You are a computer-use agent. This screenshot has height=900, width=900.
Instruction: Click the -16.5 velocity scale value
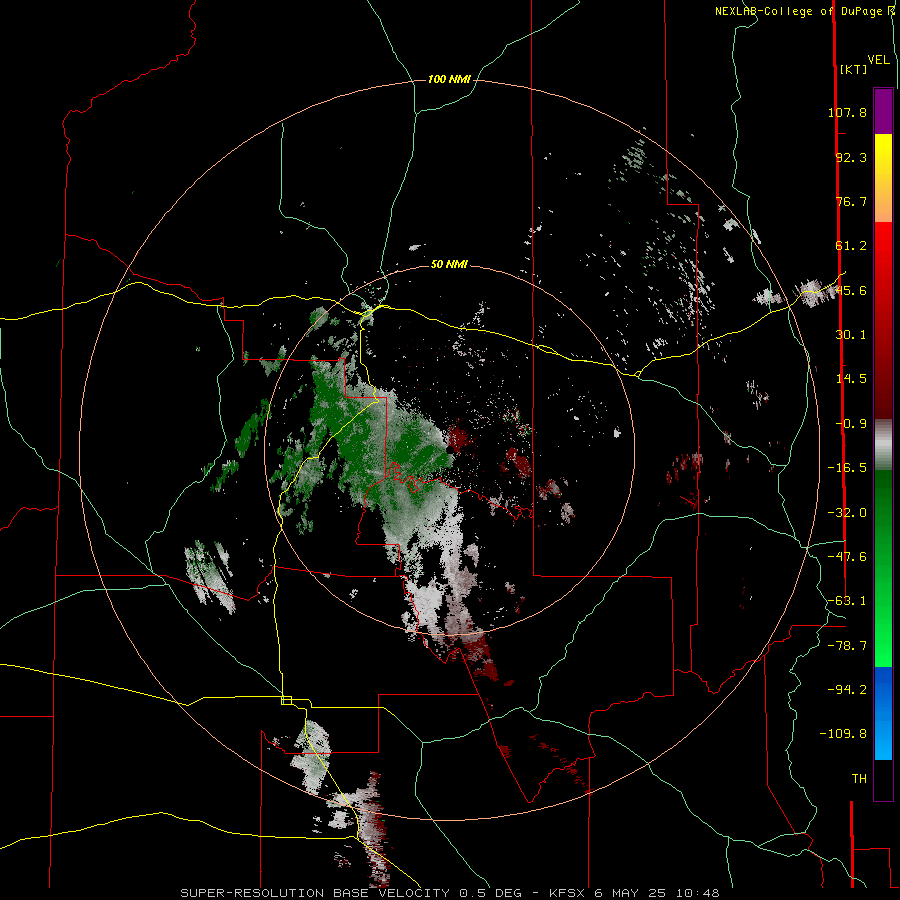point(847,468)
